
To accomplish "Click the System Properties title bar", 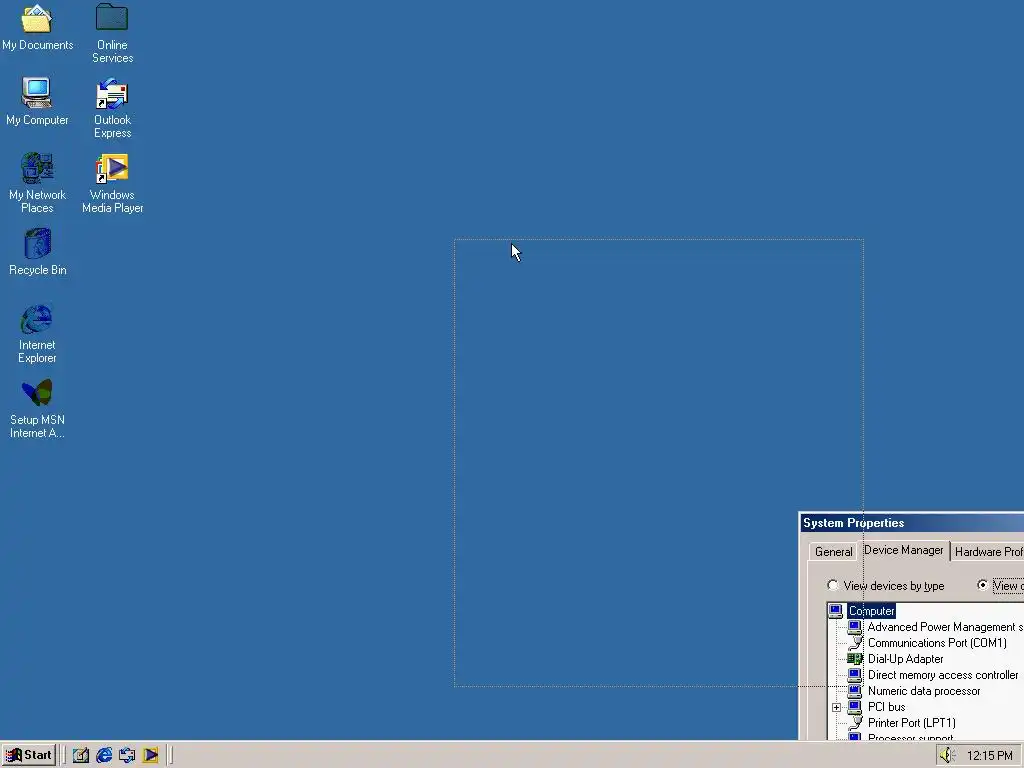I will click(912, 523).
